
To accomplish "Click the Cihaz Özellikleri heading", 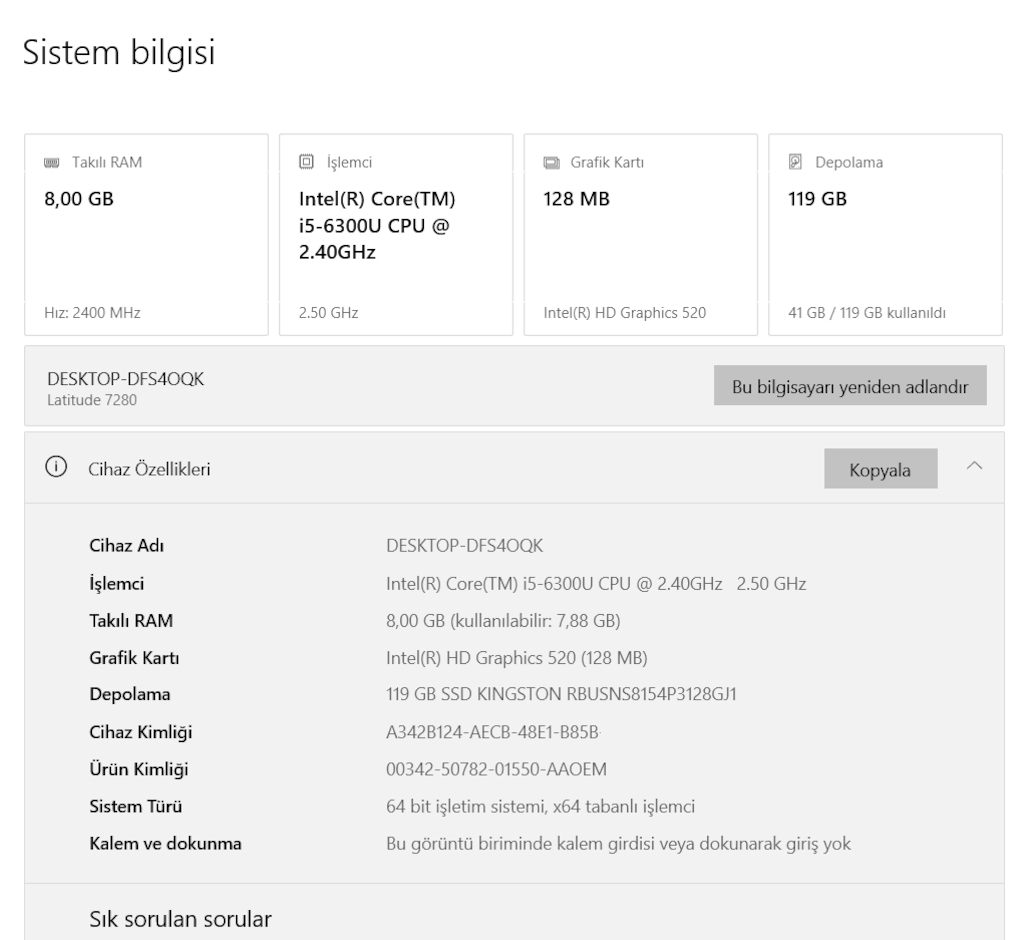I will (x=149, y=469).
